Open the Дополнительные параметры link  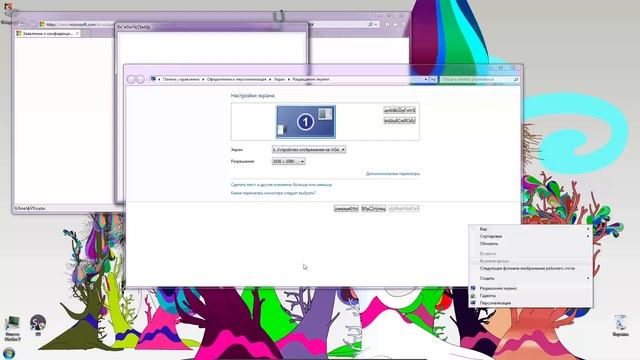coord(393,174)
